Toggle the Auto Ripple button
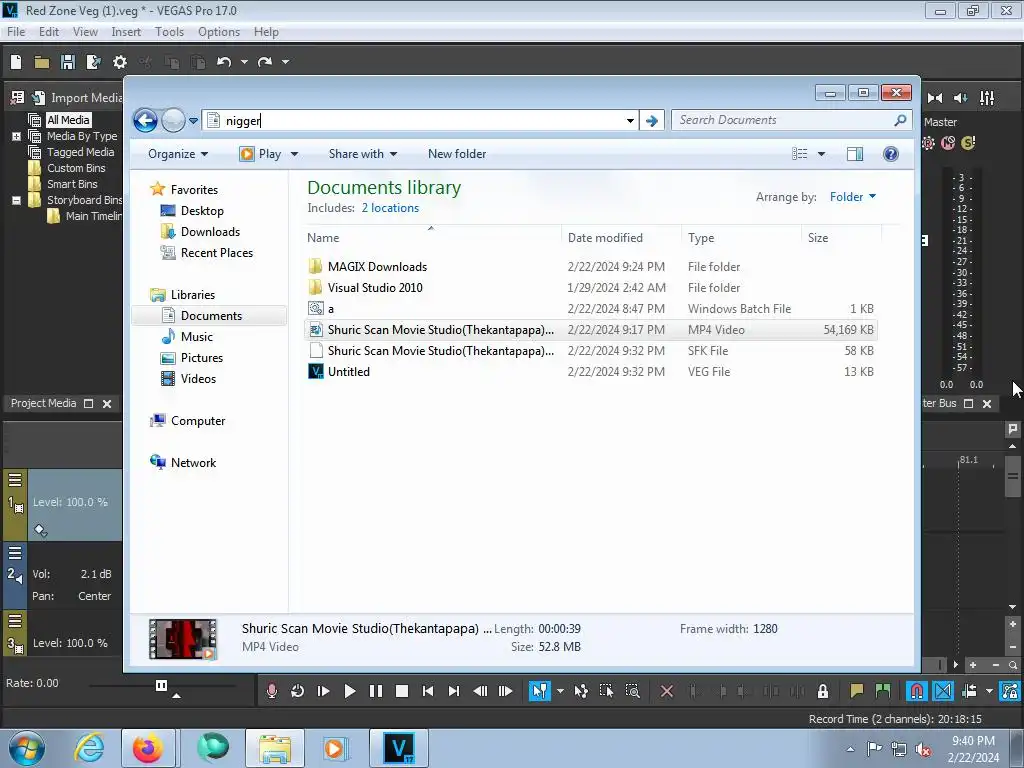 (969, 691)
